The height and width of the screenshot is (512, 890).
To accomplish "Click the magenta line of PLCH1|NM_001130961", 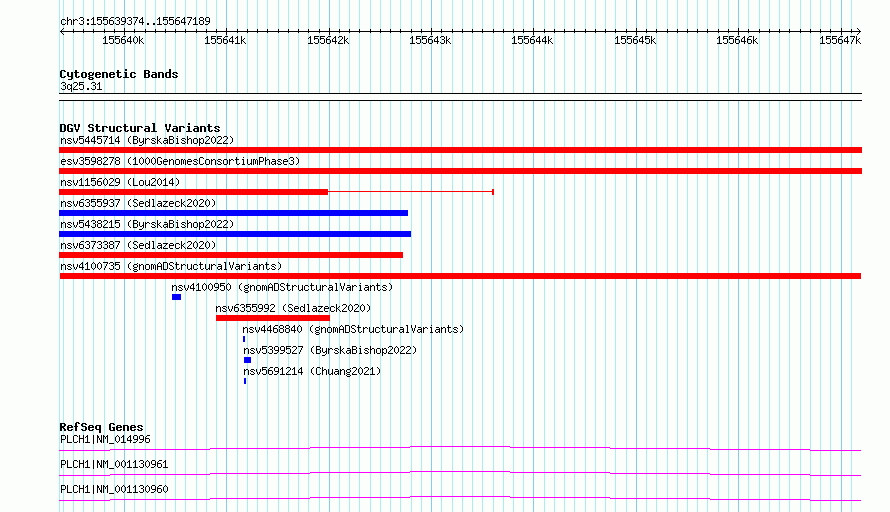I will pos(460,473).
